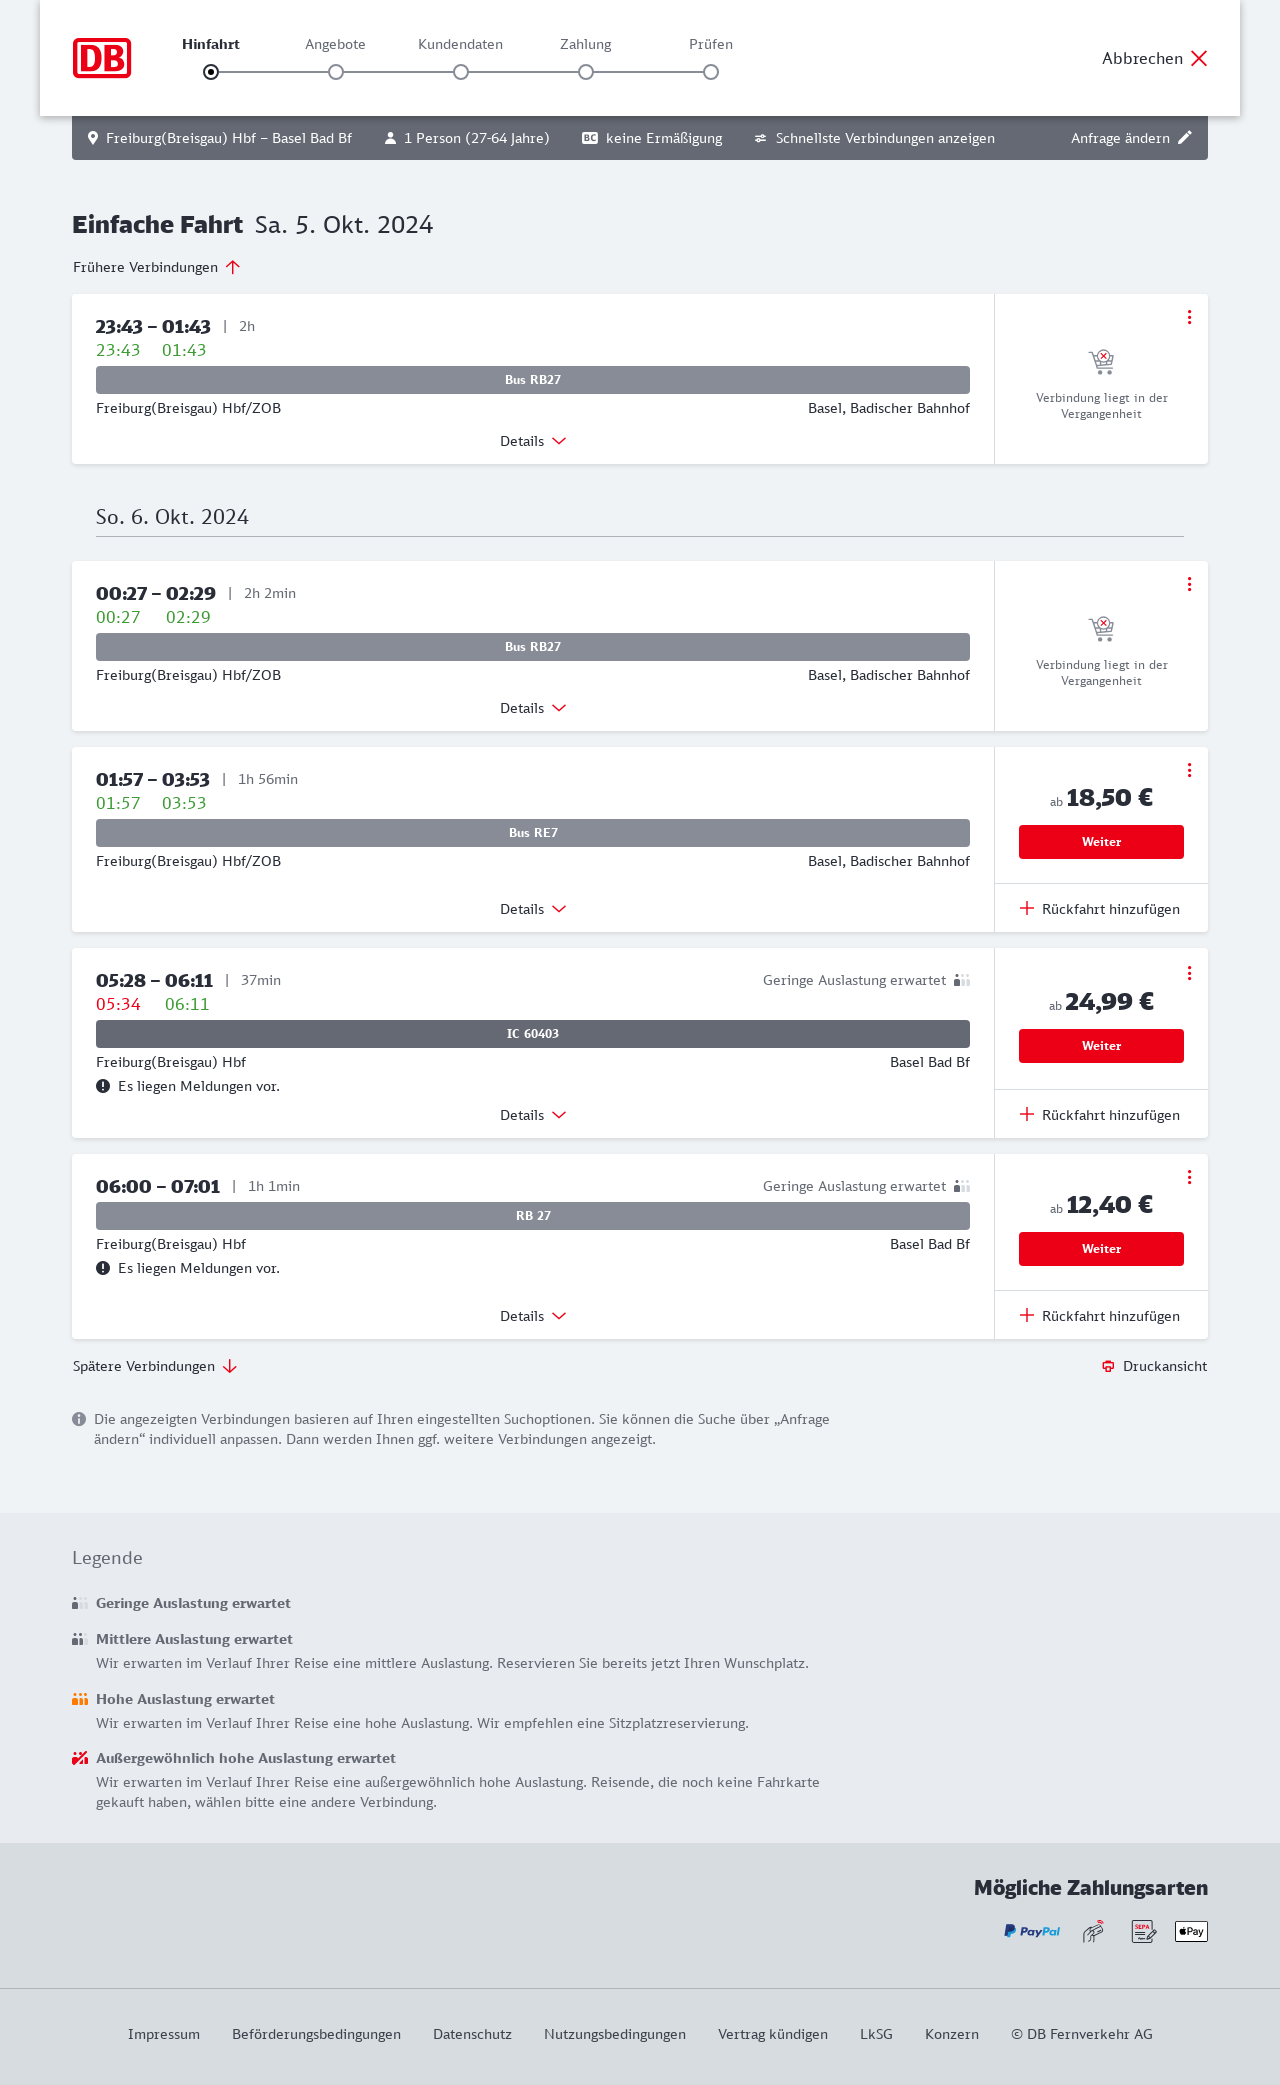Select the Hinfahrt step indicator
This screenshot has height=2085, width=1280.
point(211,72)
